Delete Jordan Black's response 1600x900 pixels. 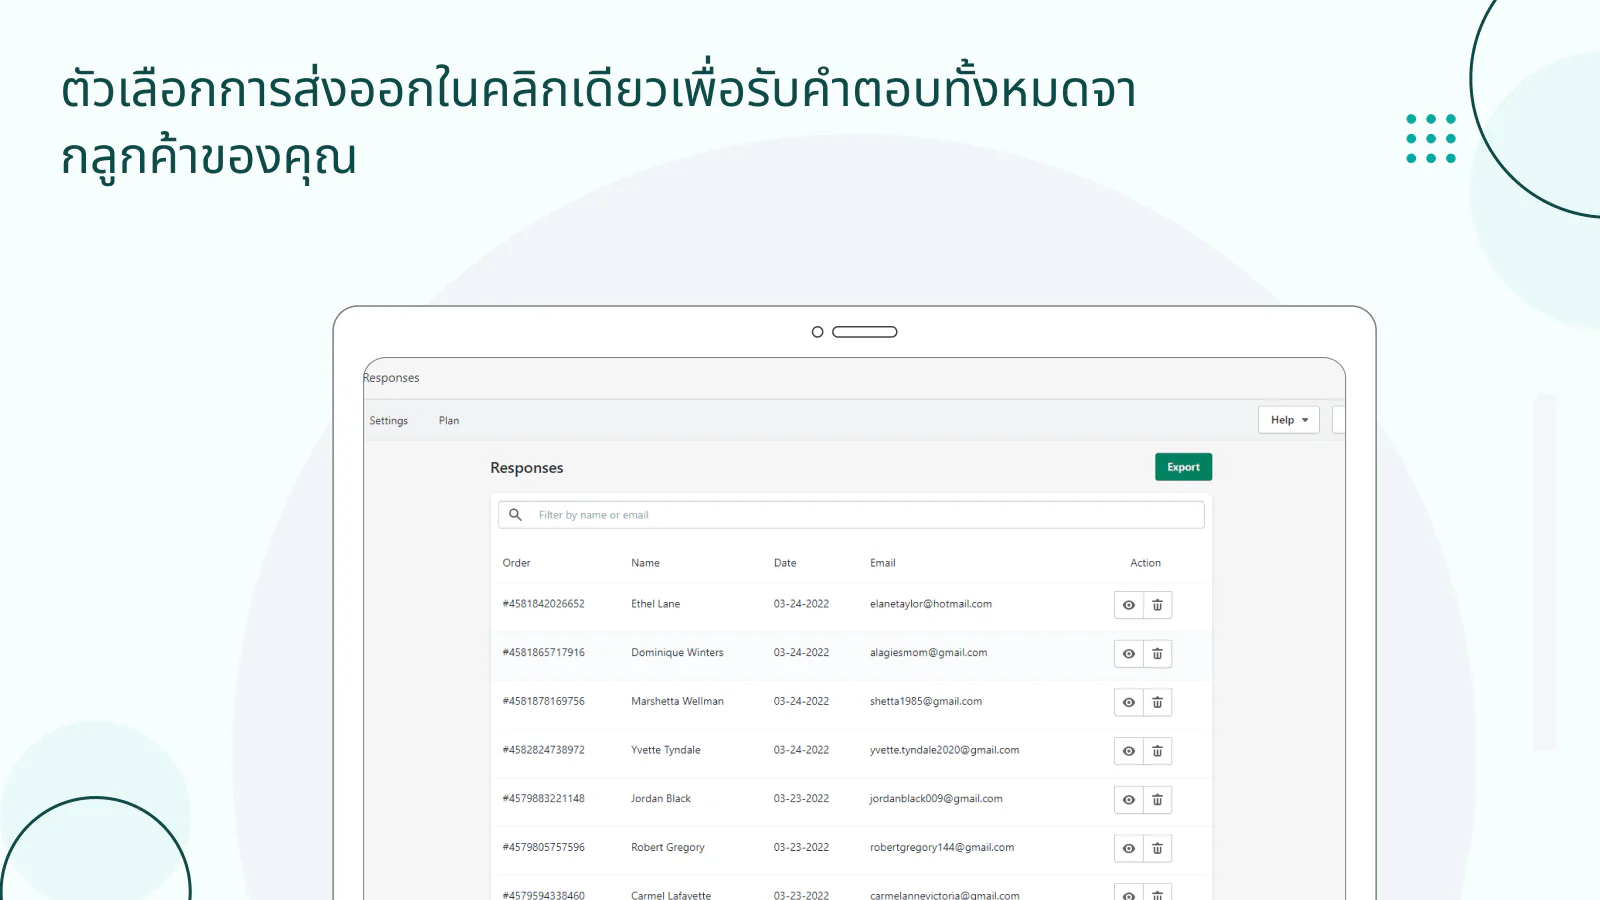pos(1157,800)
